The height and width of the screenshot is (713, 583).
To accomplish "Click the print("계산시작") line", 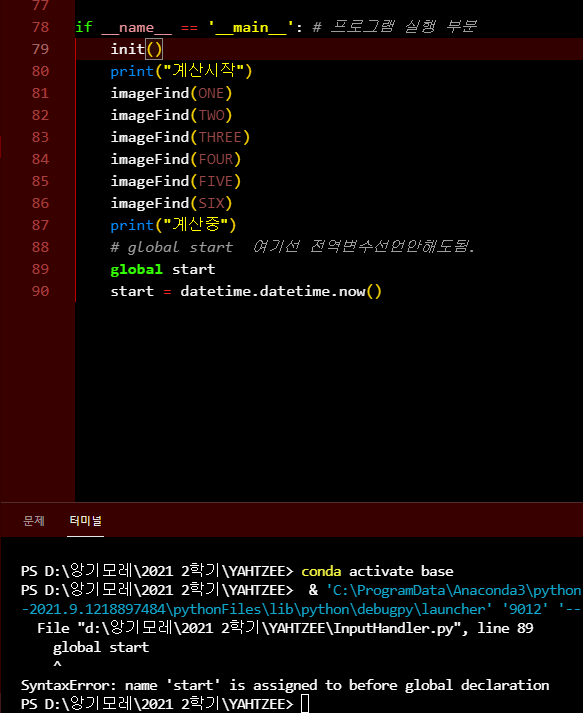I will [x=181, y=70].
